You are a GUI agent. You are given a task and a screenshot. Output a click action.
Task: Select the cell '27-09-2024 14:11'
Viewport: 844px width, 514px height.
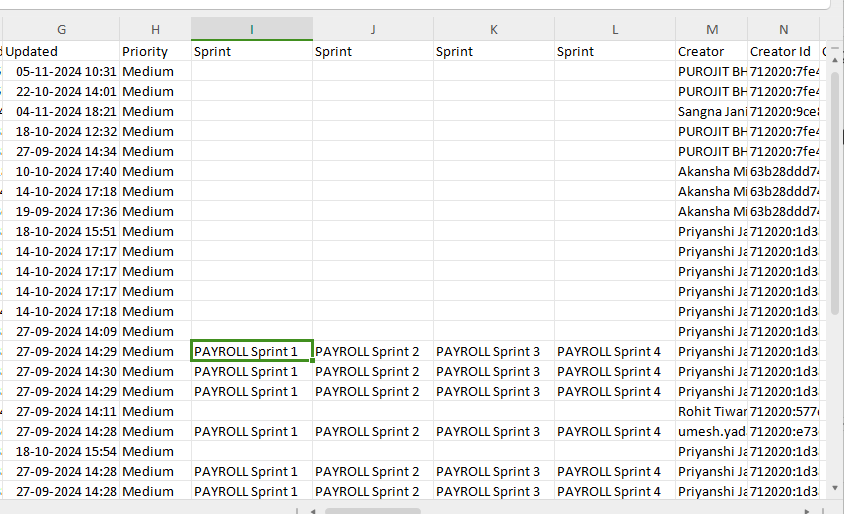point(61,412)
